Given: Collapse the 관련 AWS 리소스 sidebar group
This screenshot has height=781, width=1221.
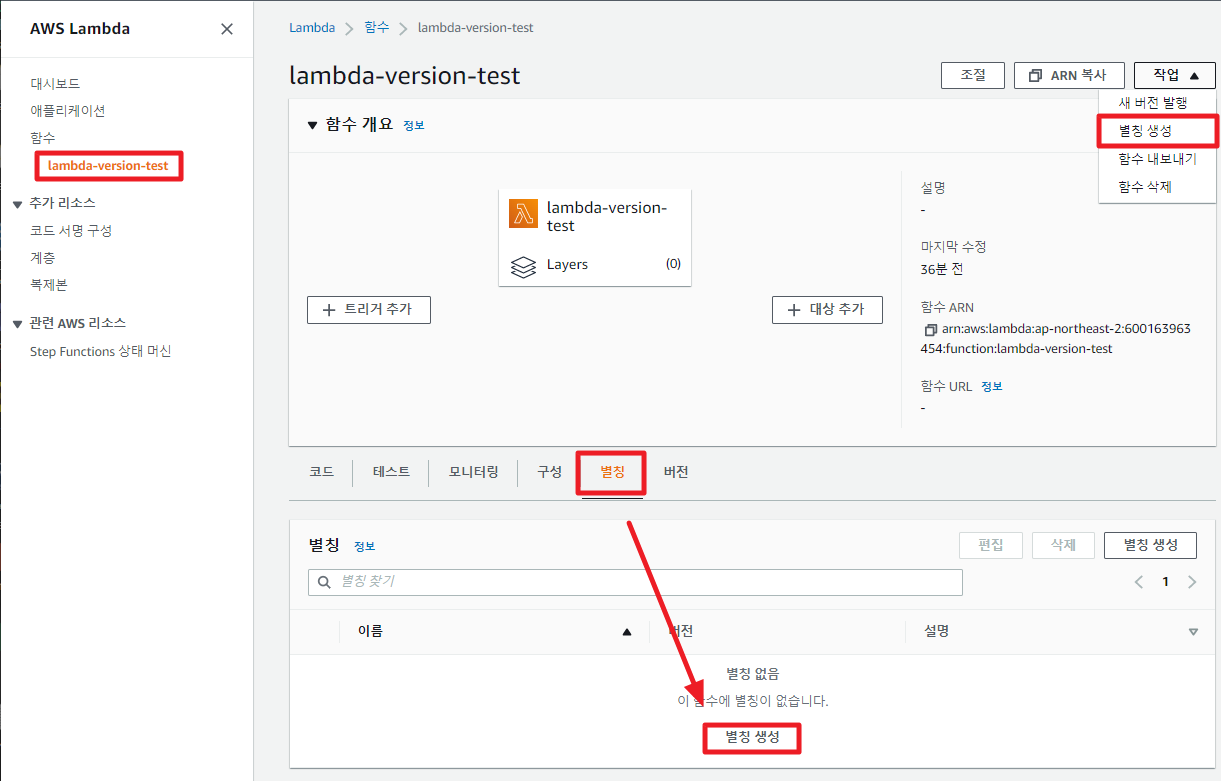Looking at the screenshot, I should (x=17, y=323).
